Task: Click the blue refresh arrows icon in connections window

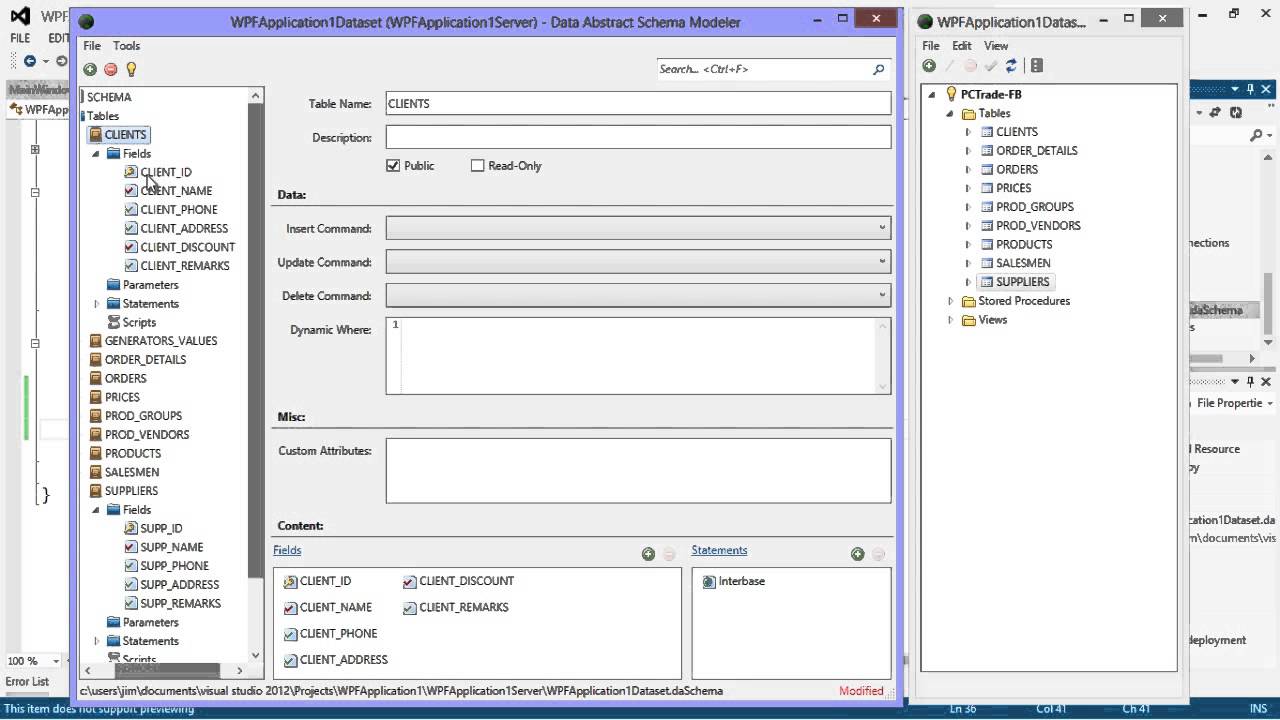Action: 1011,66
